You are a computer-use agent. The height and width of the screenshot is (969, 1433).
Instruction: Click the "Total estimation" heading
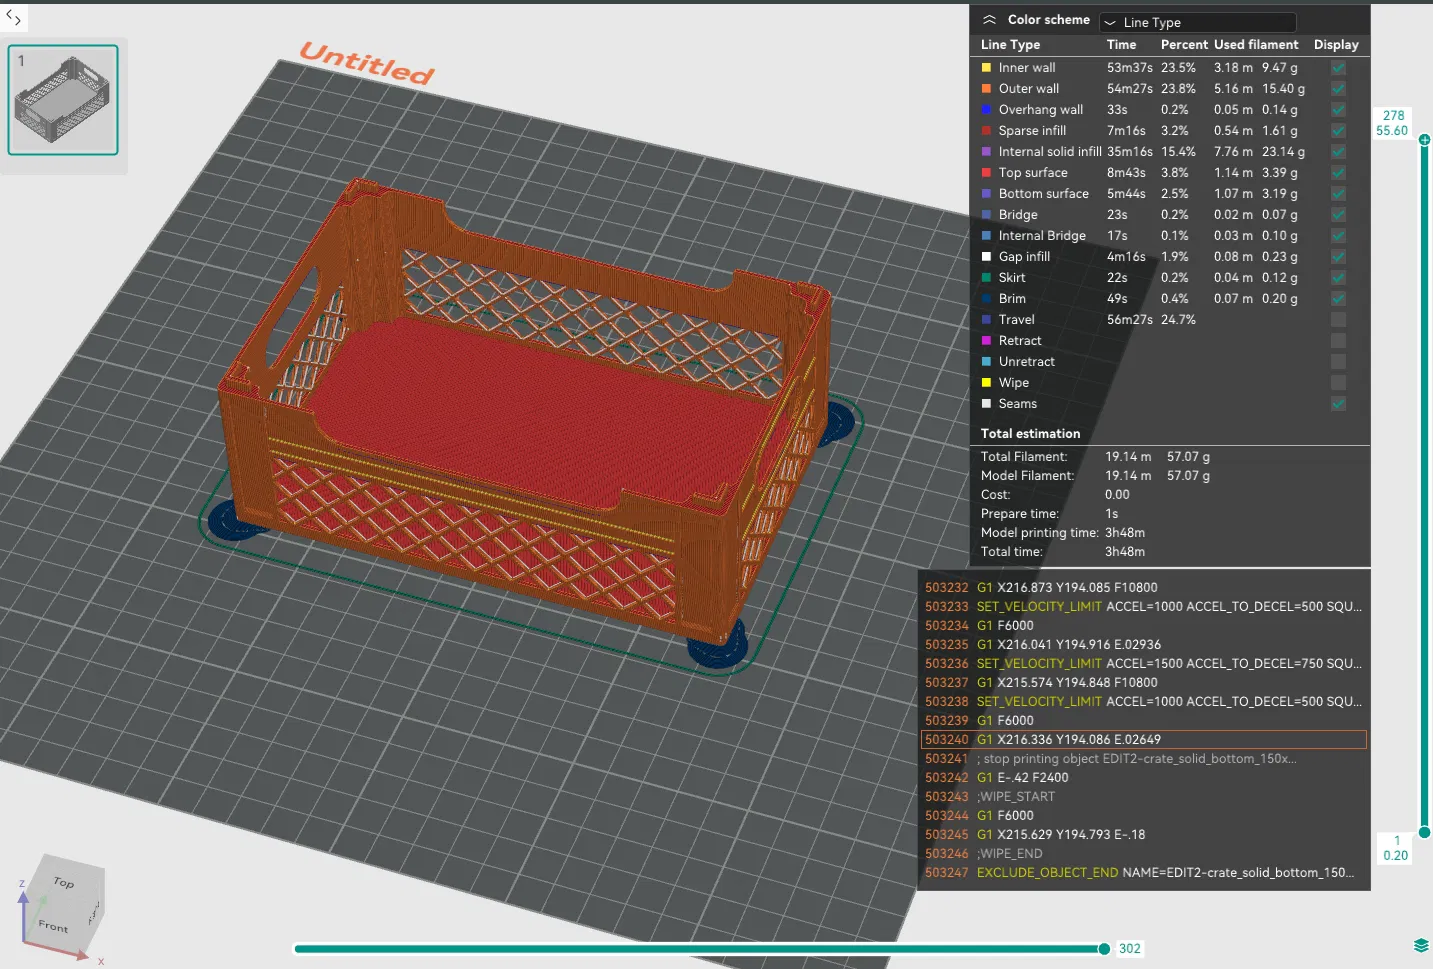(x=1030, y=434)
